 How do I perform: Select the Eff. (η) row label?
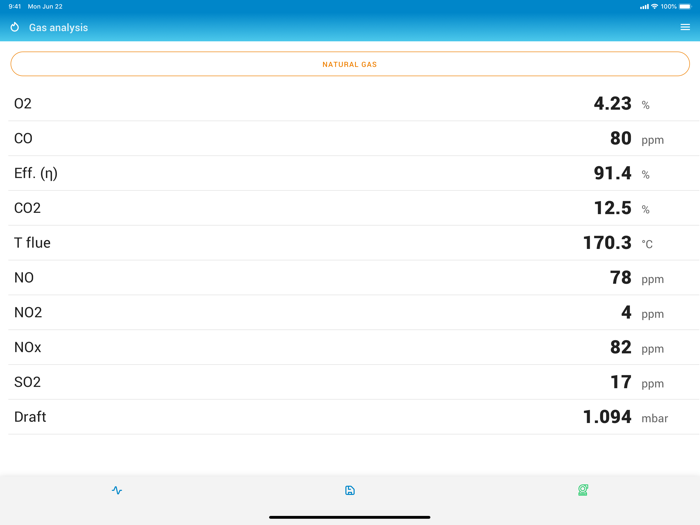pyautogui.click(x=36, y=173)
